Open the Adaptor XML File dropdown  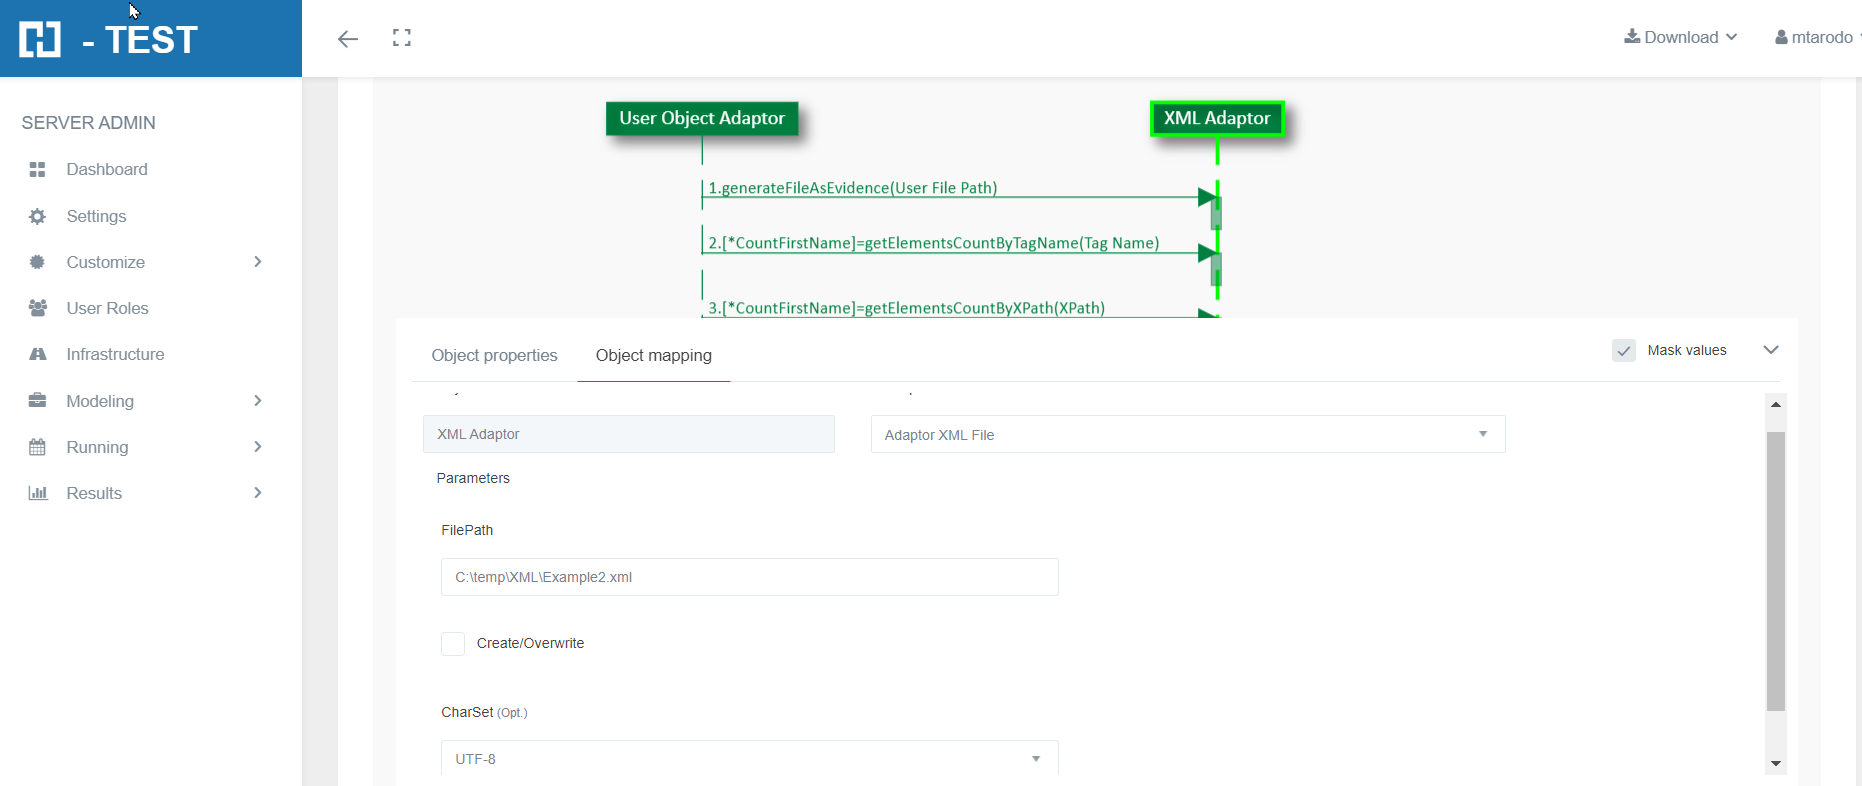(1187, 435)
